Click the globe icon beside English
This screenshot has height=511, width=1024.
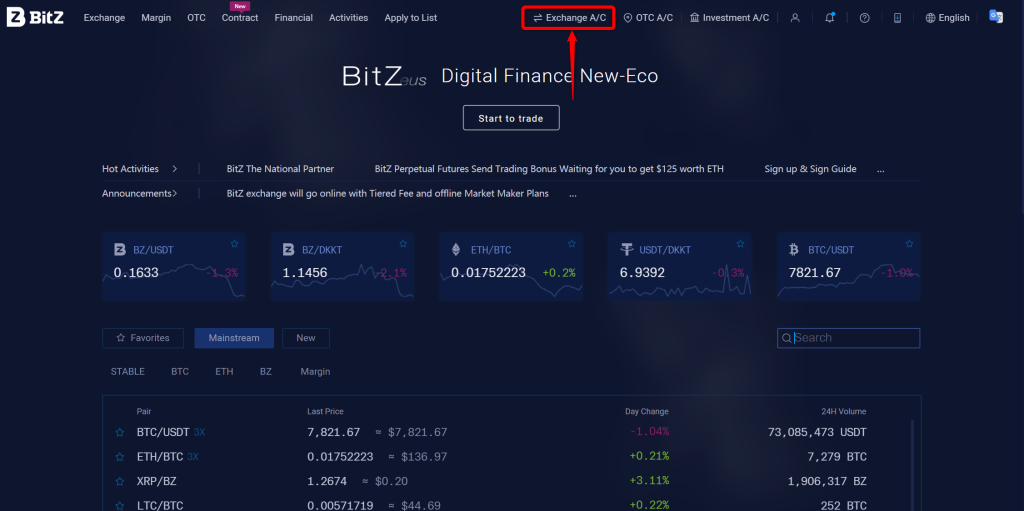click(x=931, y=18)
